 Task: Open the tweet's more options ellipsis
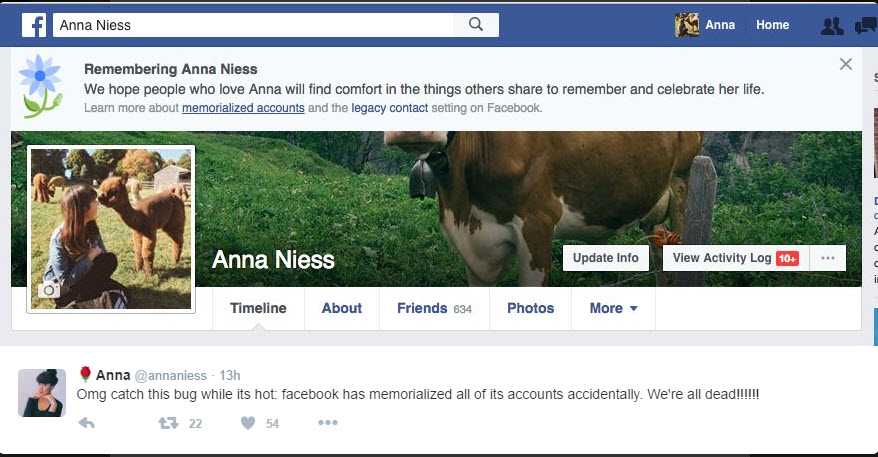(x=327, y=423)
